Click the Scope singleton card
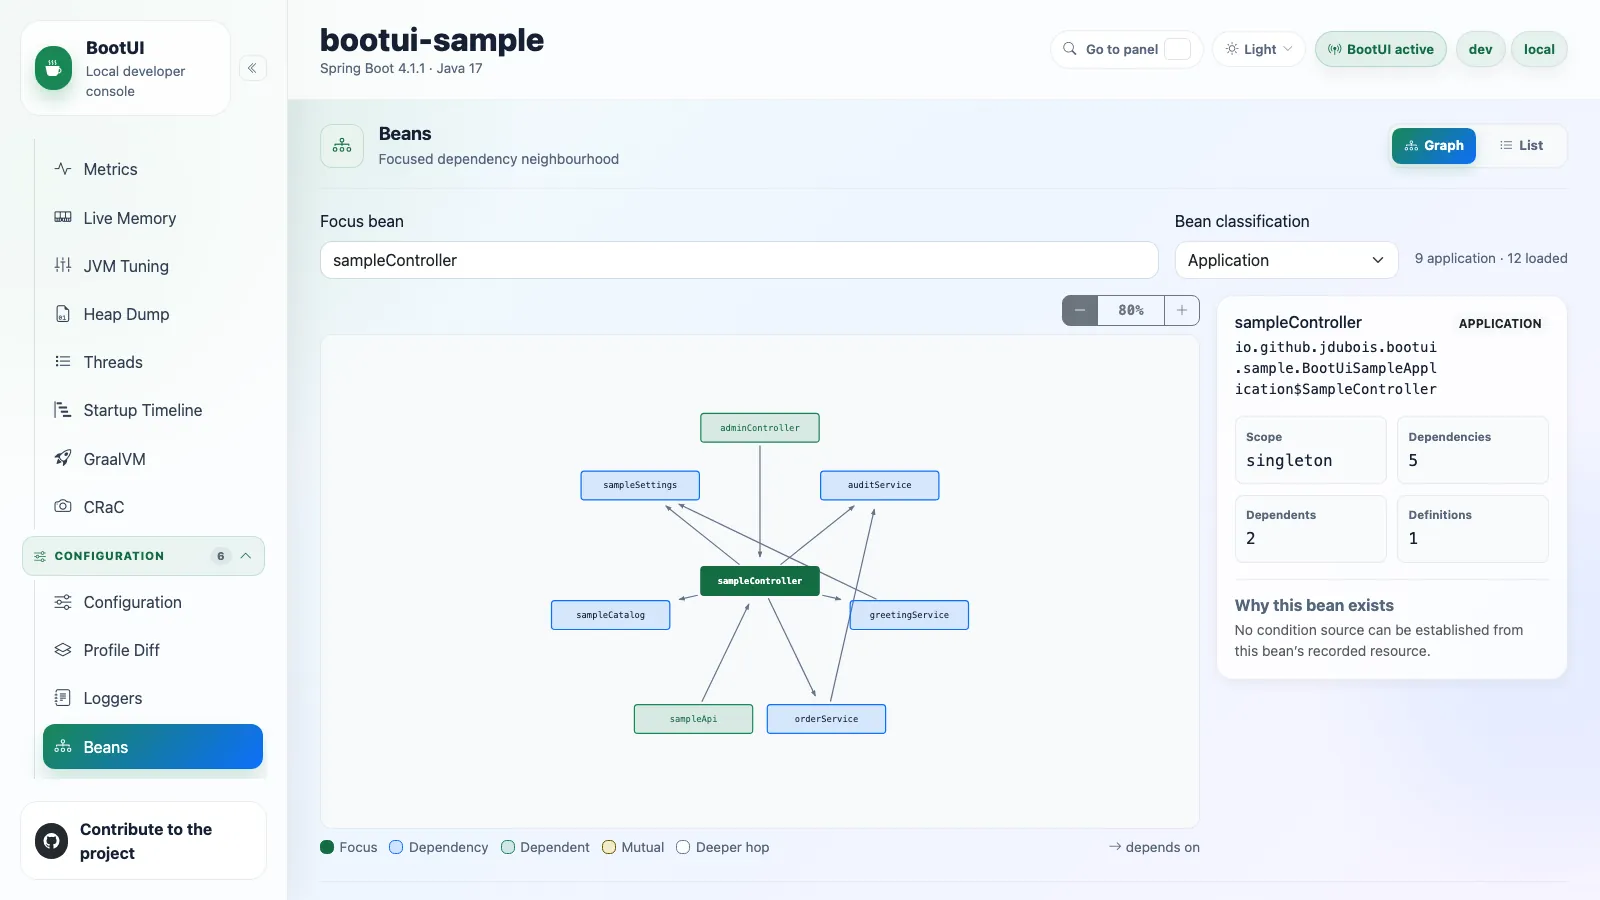 (x=1311, y=450)
